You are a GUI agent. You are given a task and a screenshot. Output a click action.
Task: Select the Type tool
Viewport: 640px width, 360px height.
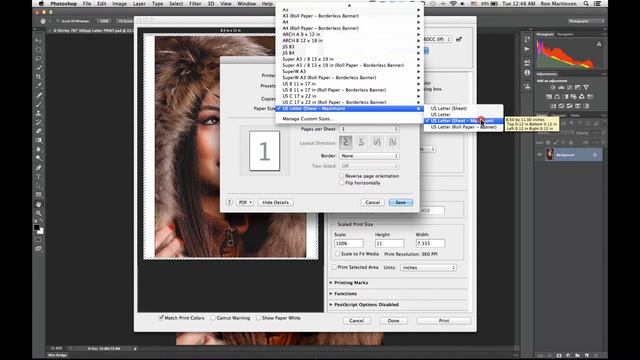tap(38, 177)
